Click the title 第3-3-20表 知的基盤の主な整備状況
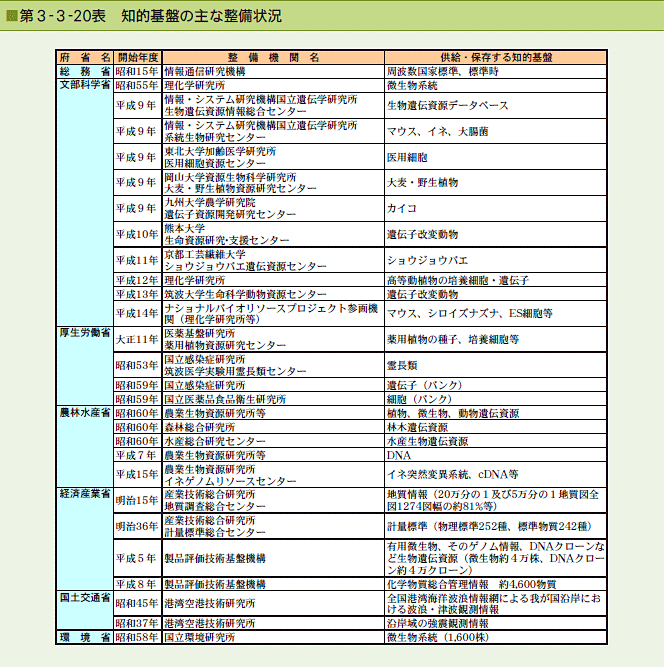 click(150, 16)
